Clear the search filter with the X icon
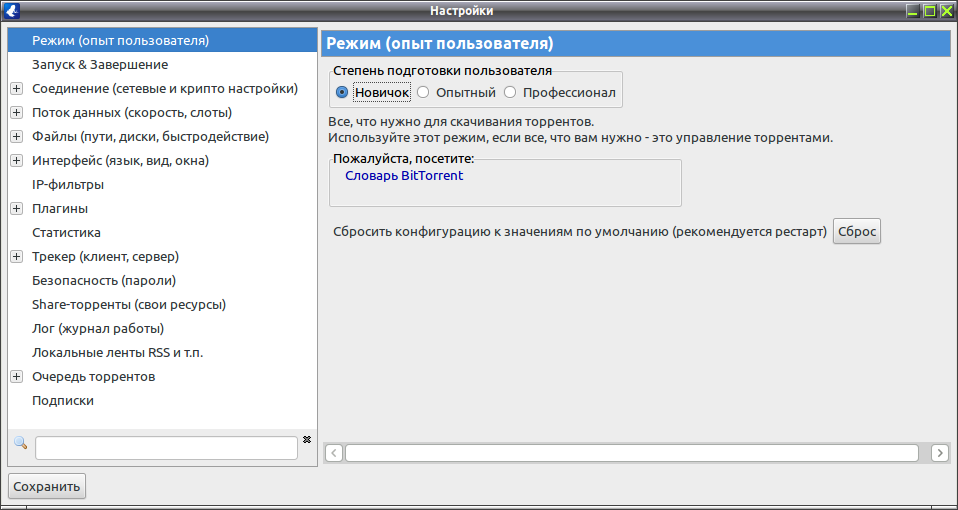Viewport: 958px width, 510px height. coord(307,439)
